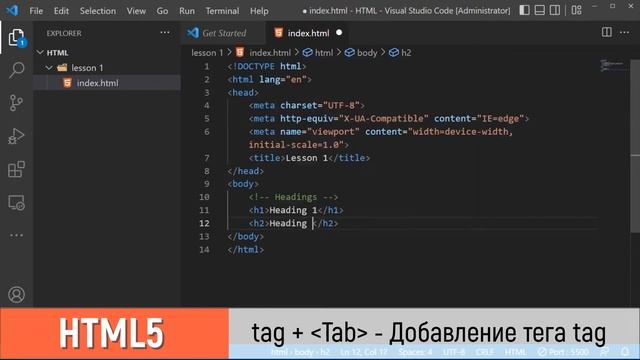This screenshot has height=360, width=640.
Task: Open the Source Control view
Action: [16, 103]
